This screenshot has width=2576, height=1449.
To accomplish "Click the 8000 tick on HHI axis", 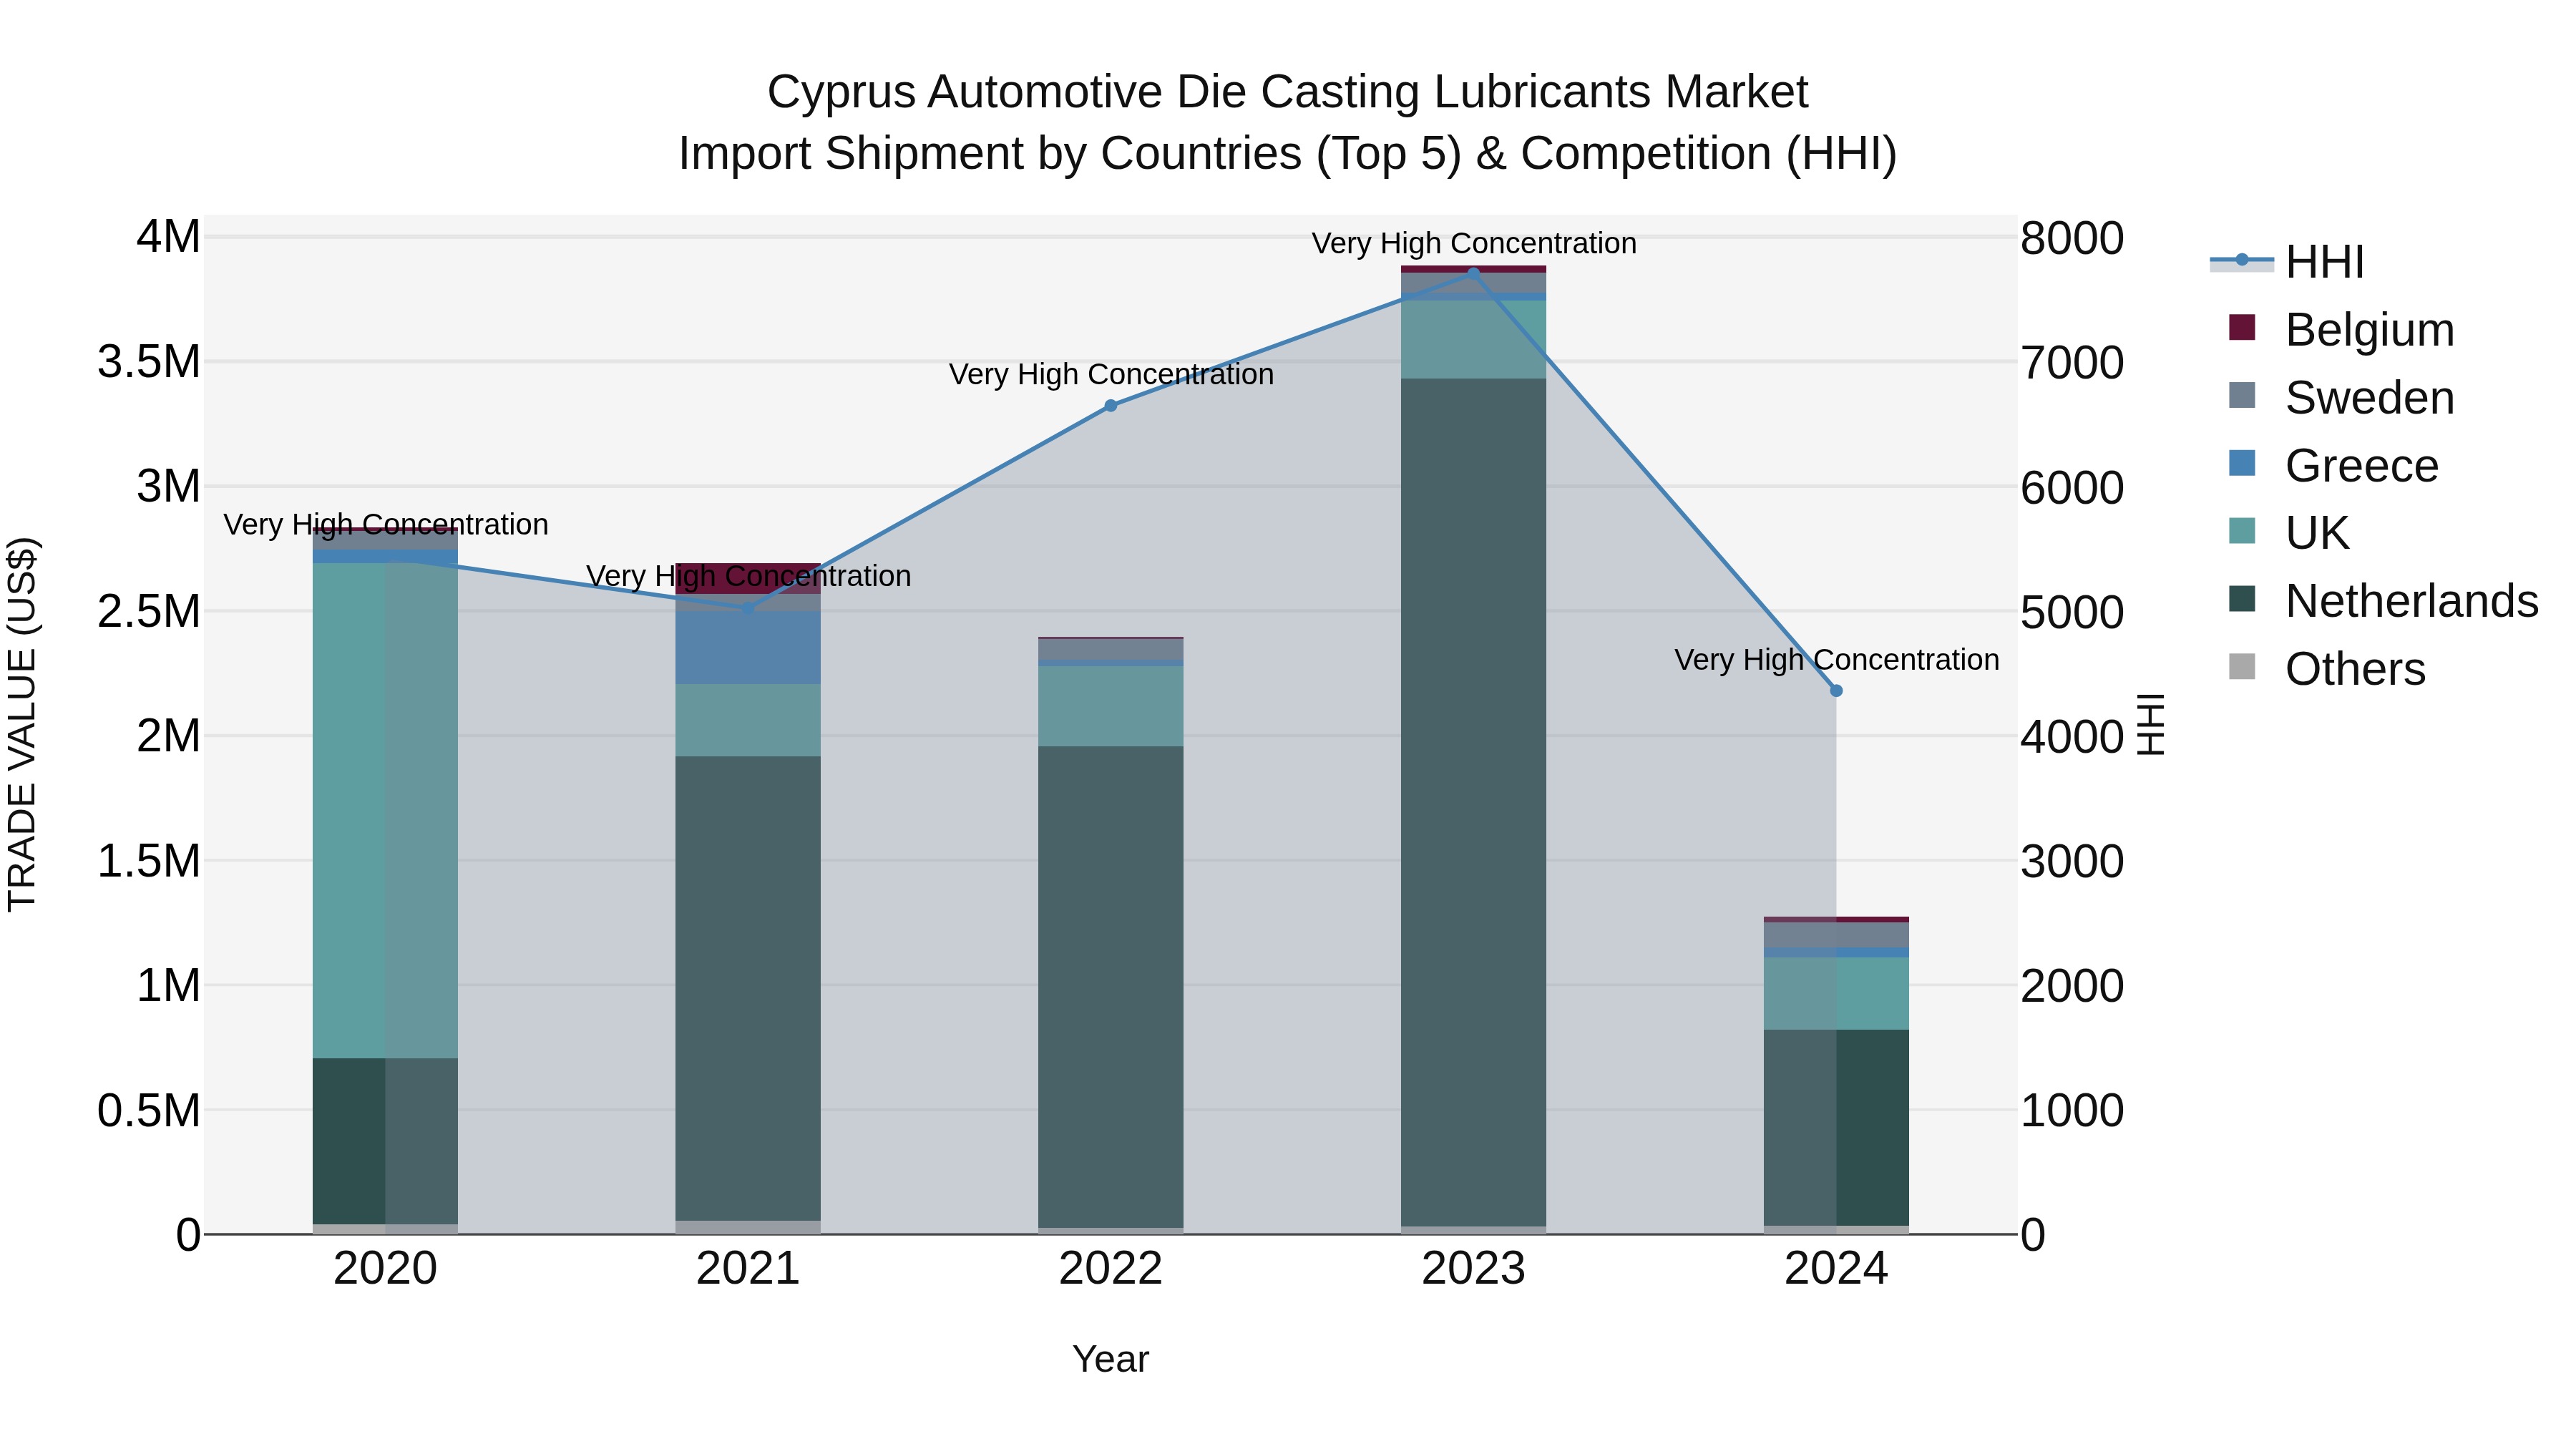I will click(2072, 238).
